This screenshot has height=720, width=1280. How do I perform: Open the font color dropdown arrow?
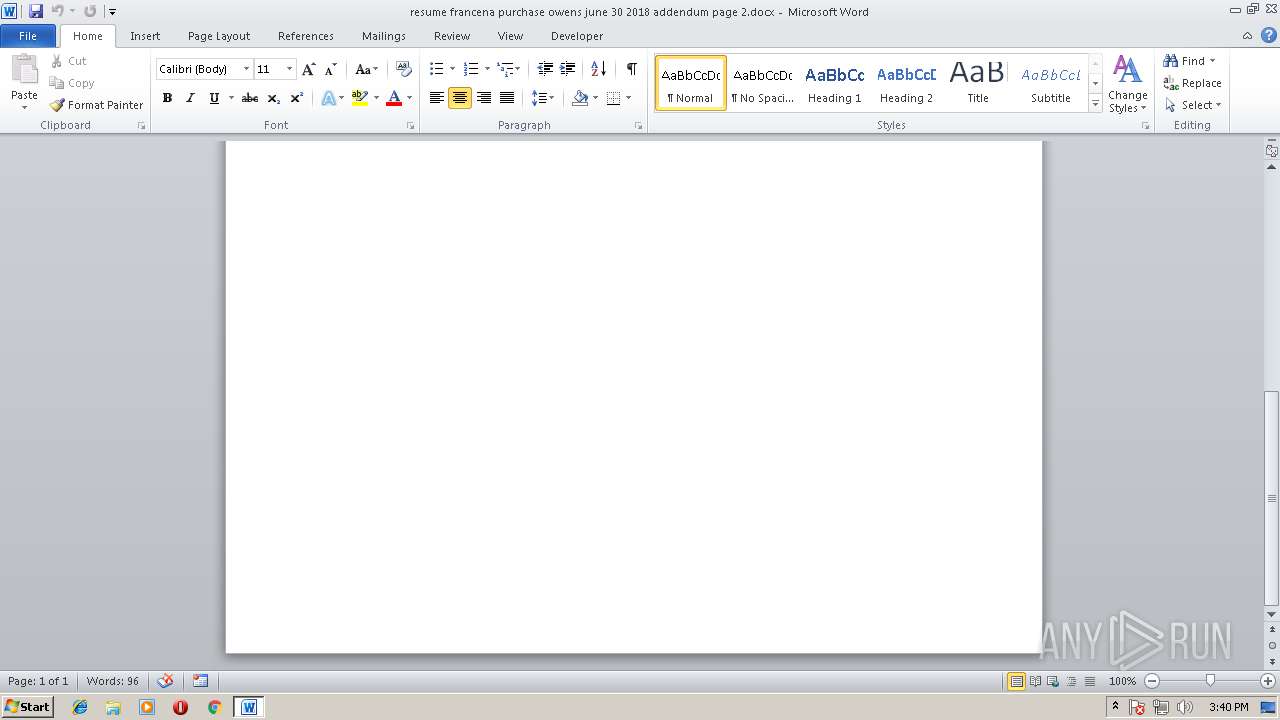[409, 98]
